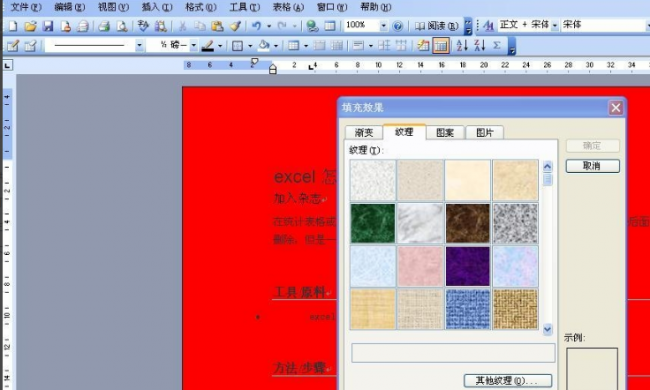Open the 帮助 menu

point(376,7)
